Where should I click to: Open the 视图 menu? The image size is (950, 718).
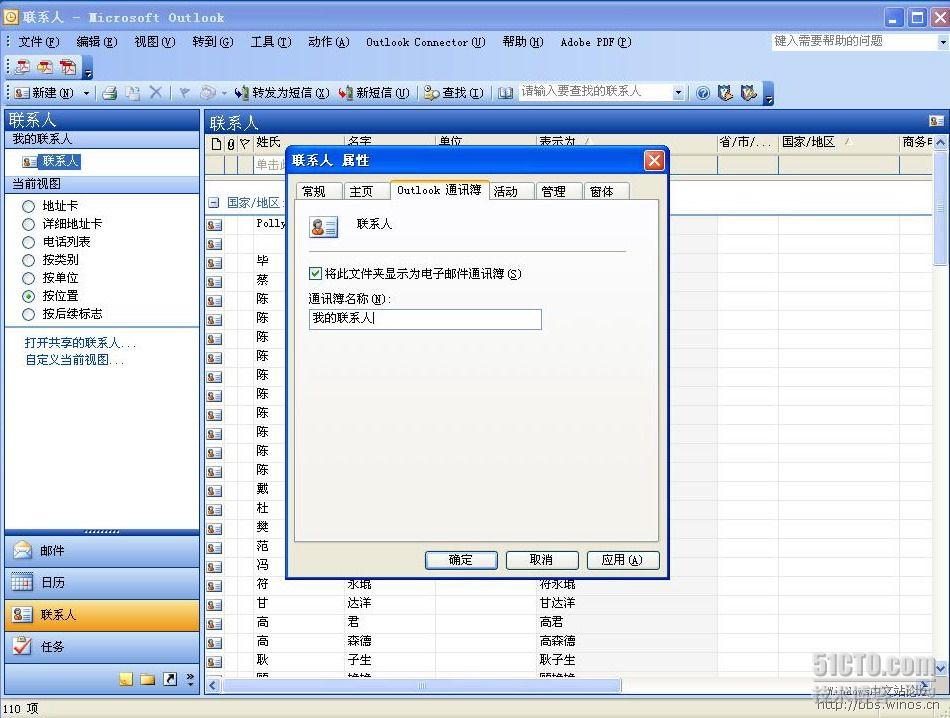click(154, 42)
